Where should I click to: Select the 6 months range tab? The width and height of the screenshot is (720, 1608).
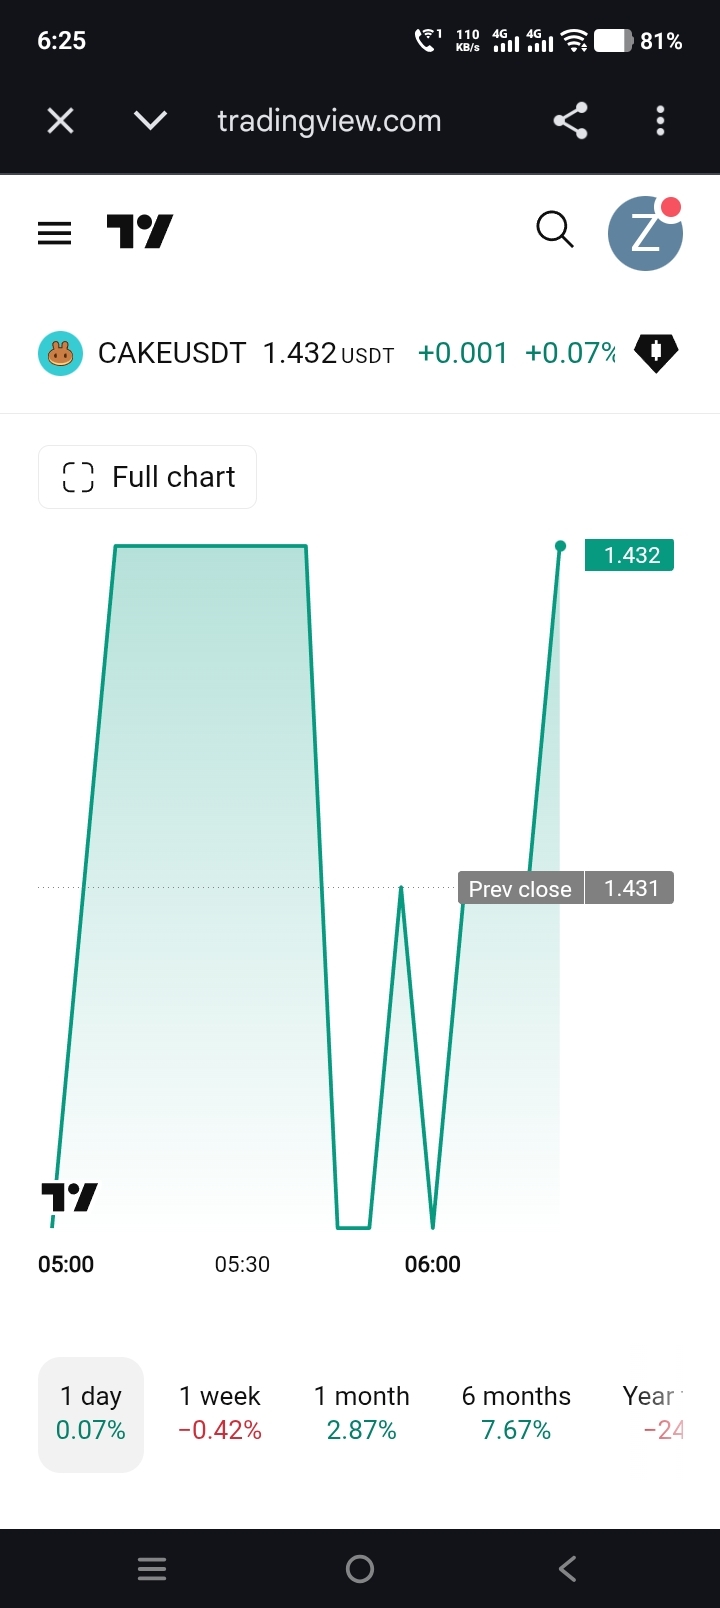(x=516, y=1414)
